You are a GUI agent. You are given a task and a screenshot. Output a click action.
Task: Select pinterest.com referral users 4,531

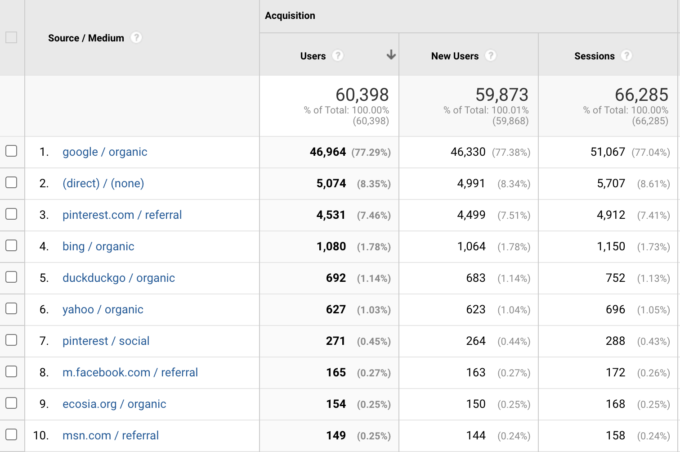(331, 215)
